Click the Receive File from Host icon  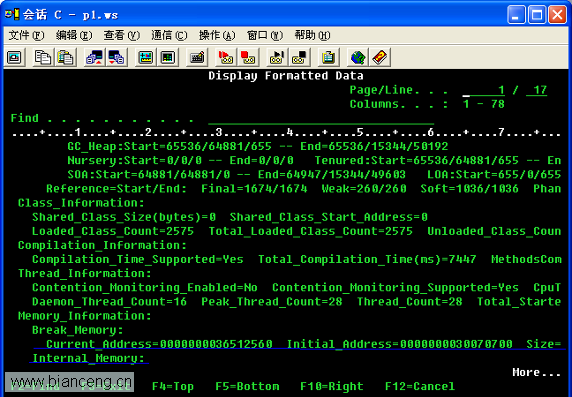(116, 57)
